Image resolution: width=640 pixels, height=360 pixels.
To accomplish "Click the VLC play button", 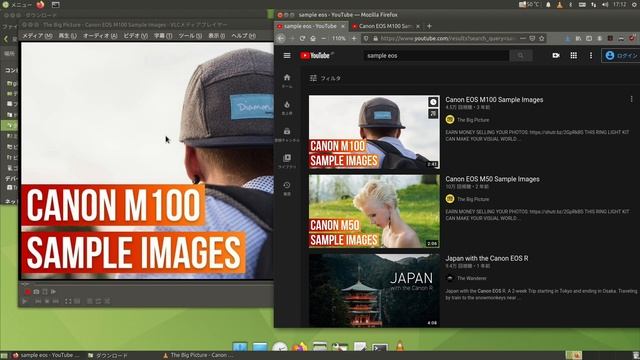I will point(25,301).
